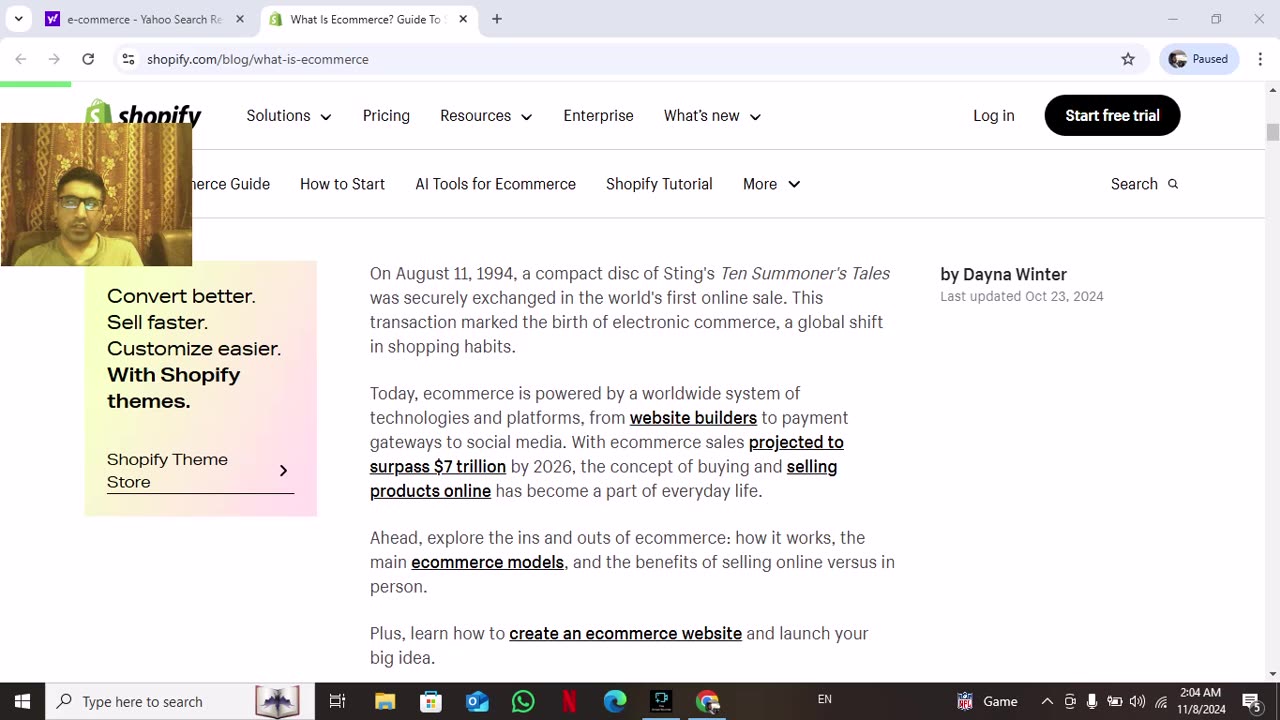Click the microphone tray icon
Screen dimensions: 1280x720
point(1092,701)
